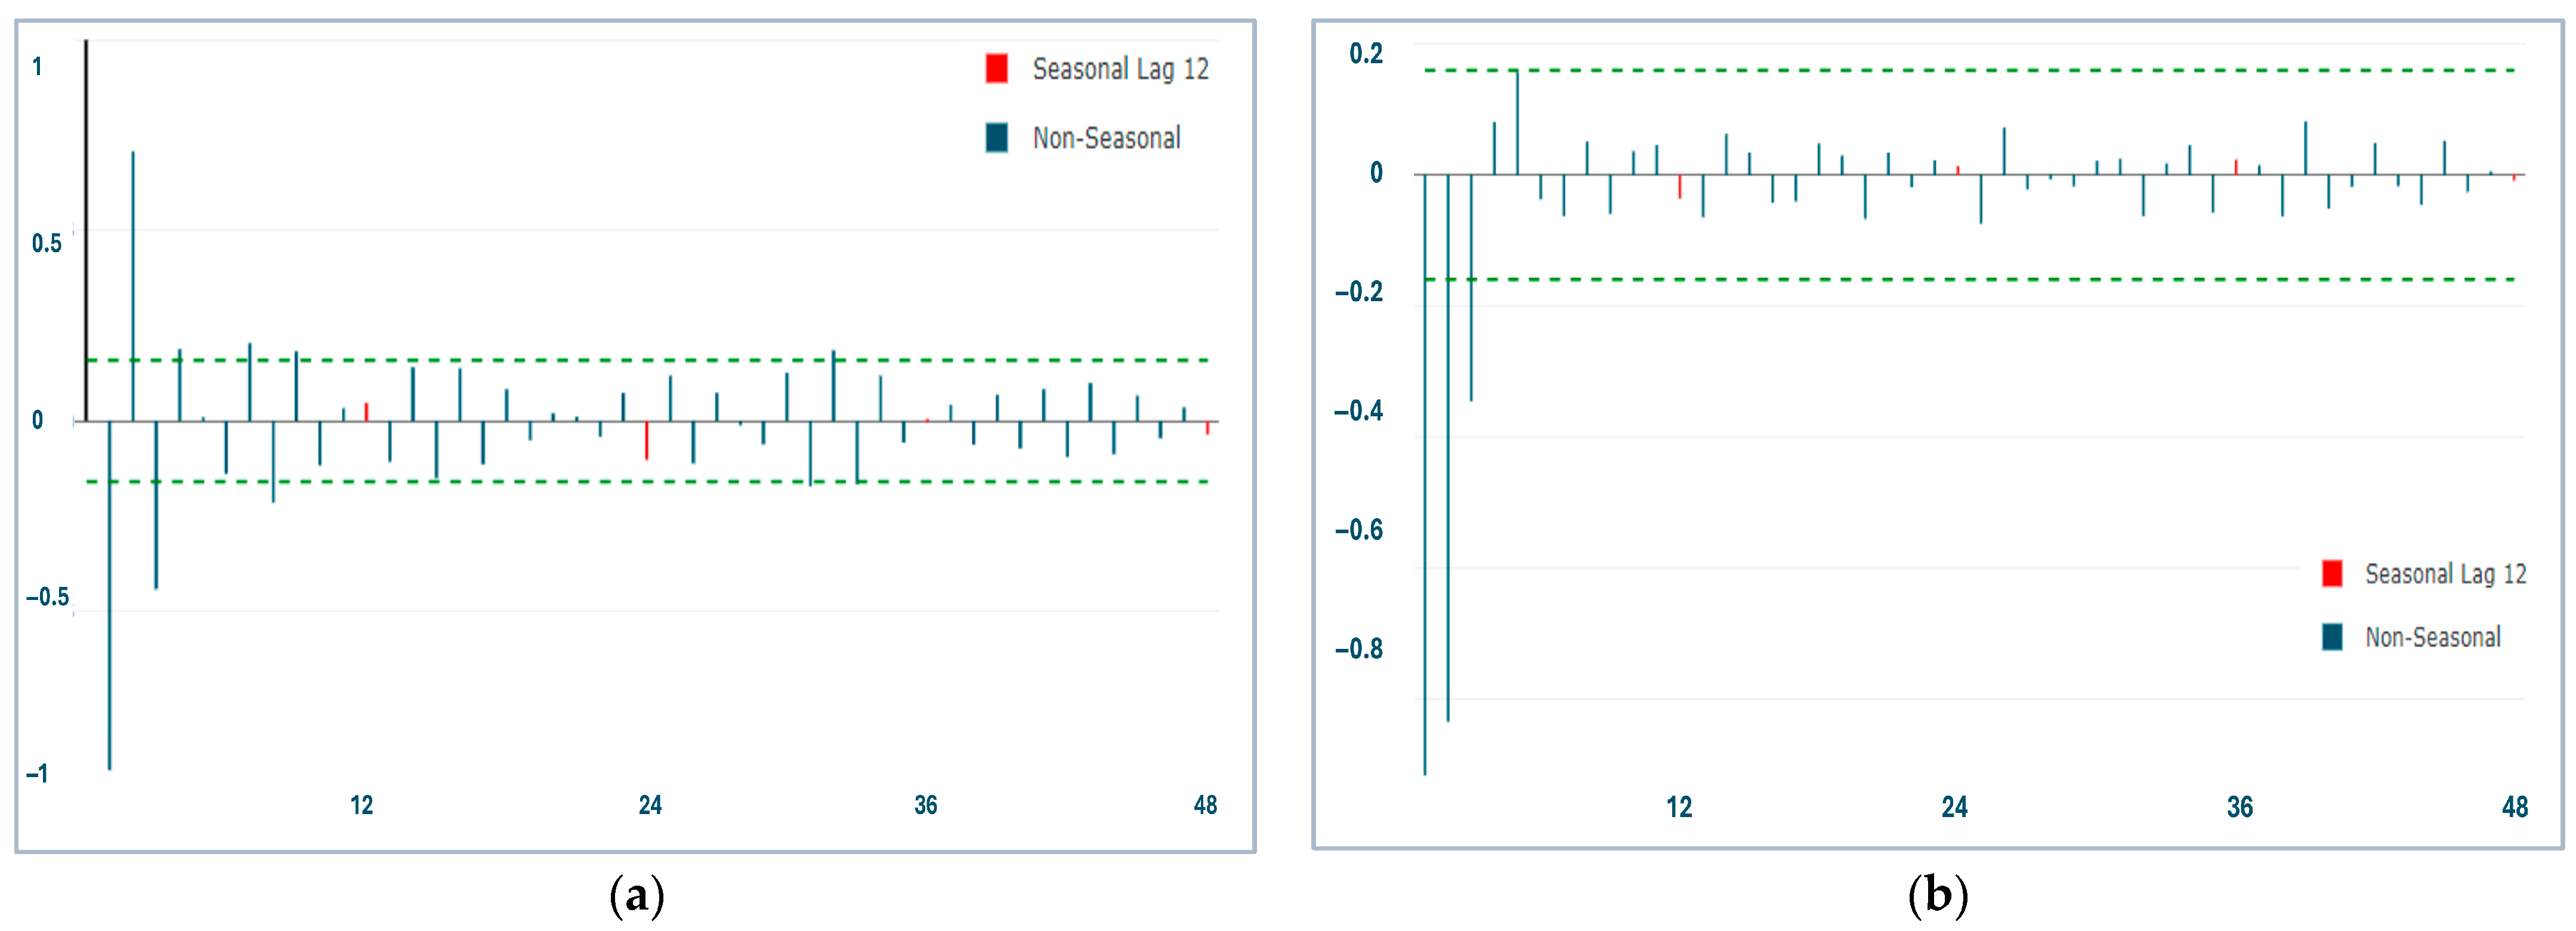Select 'Non-Seasonal' legend label in chart (b)
2576x931 pixels.
point(2432,638)
